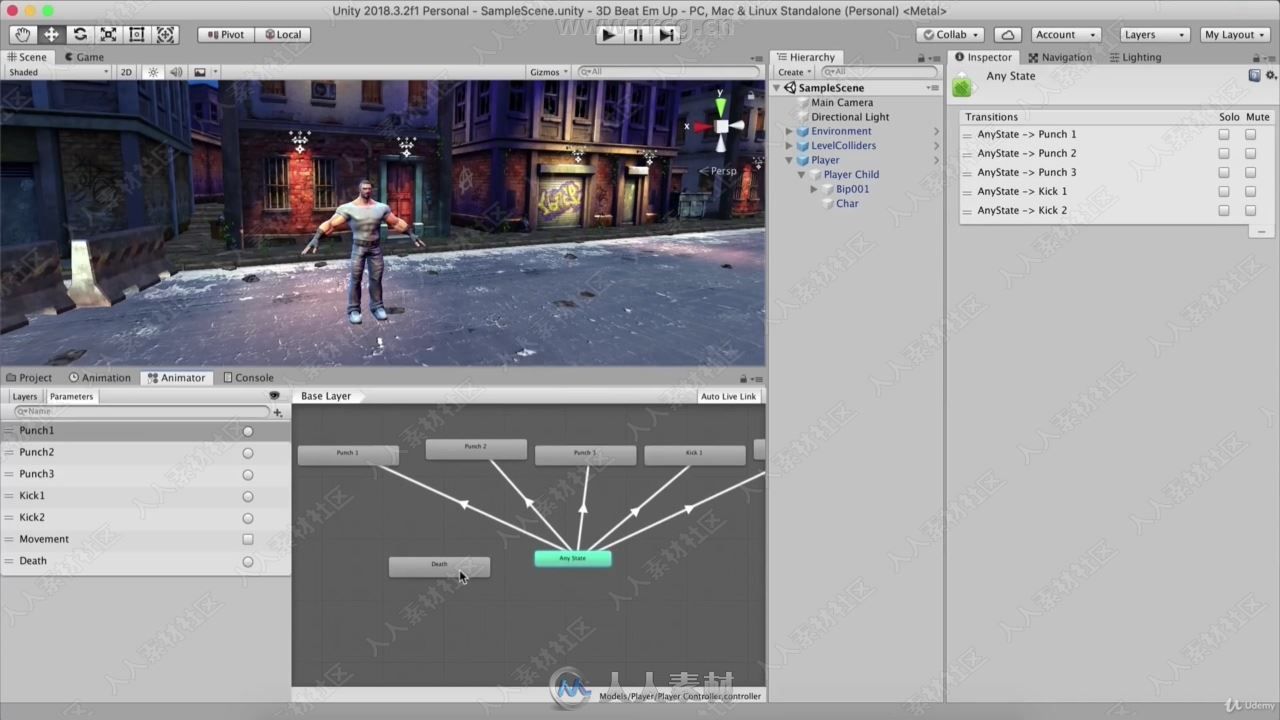Toggle Solo for AnyState -> Kick 1
The image size is (1280, 720).
coord(1223,191)
